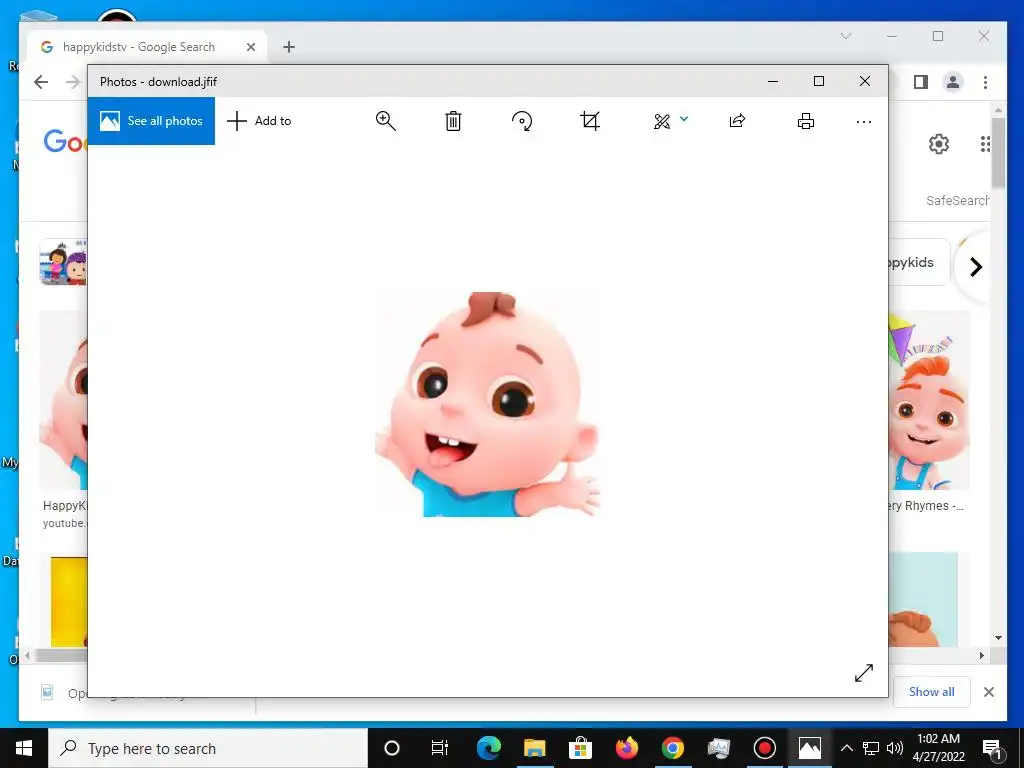Share the photo via share icon

[x=737, y=121]
